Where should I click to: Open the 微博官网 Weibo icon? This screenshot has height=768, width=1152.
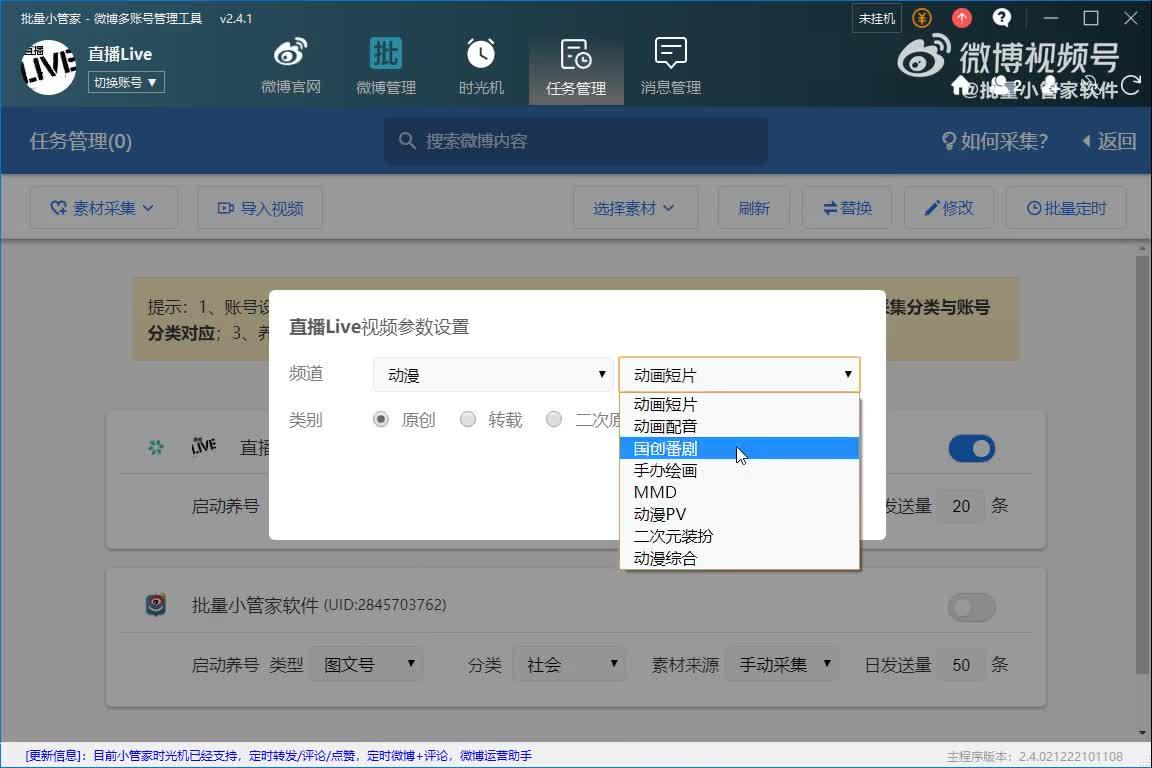[290, 67]
